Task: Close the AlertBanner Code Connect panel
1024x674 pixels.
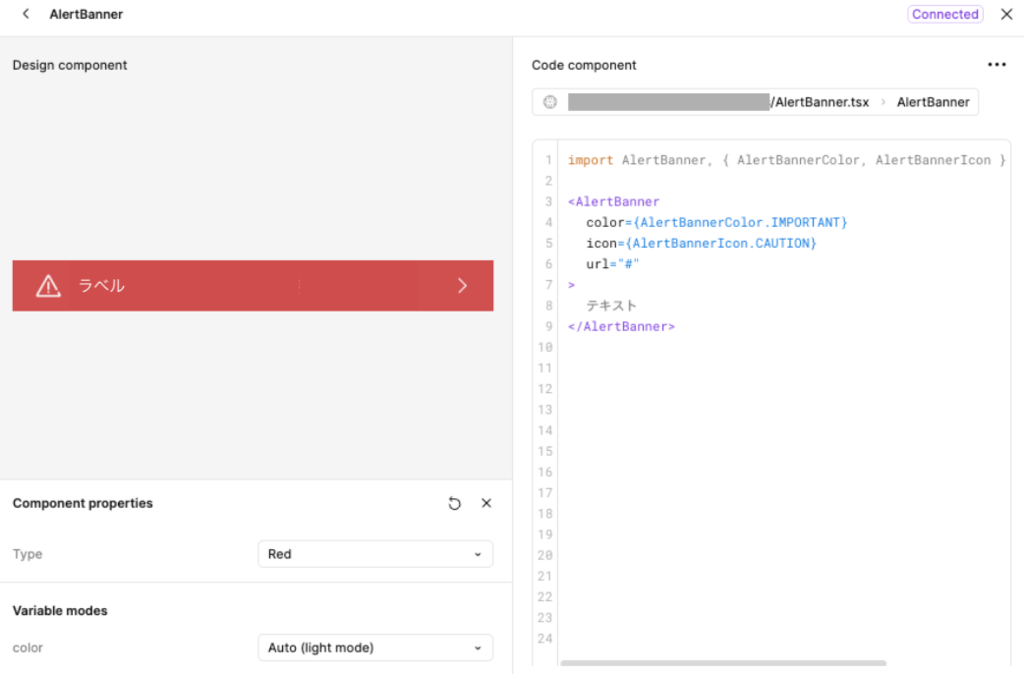Action: click(x=1006, y=14)
